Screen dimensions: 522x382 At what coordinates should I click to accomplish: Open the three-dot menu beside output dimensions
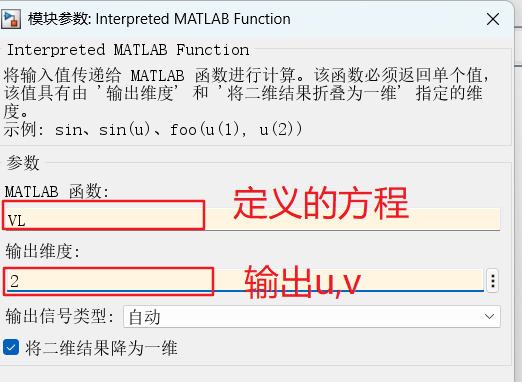[x=493, y=281]
